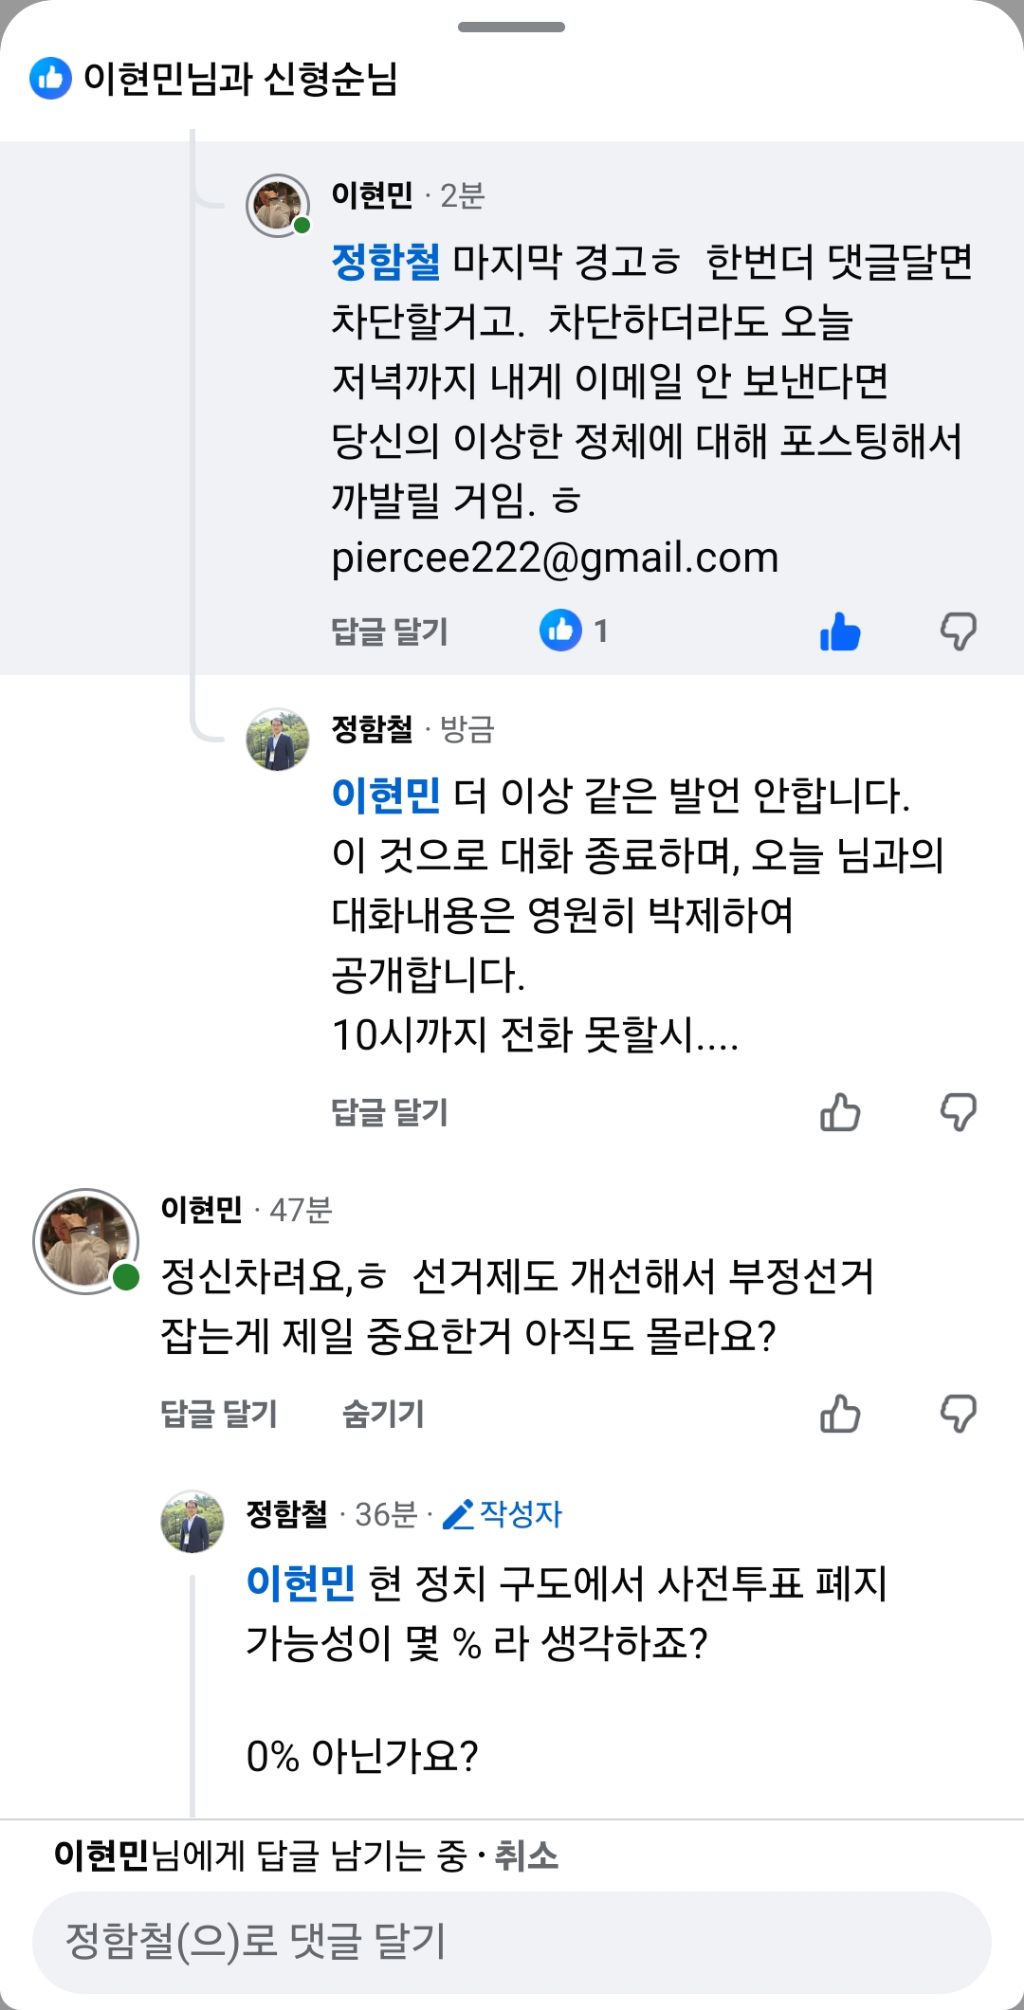Screen dimensions: 1024x2010
Task: Focus the 정함철(으)로 댓글 달기 input field
Action: click(512, 1941)
